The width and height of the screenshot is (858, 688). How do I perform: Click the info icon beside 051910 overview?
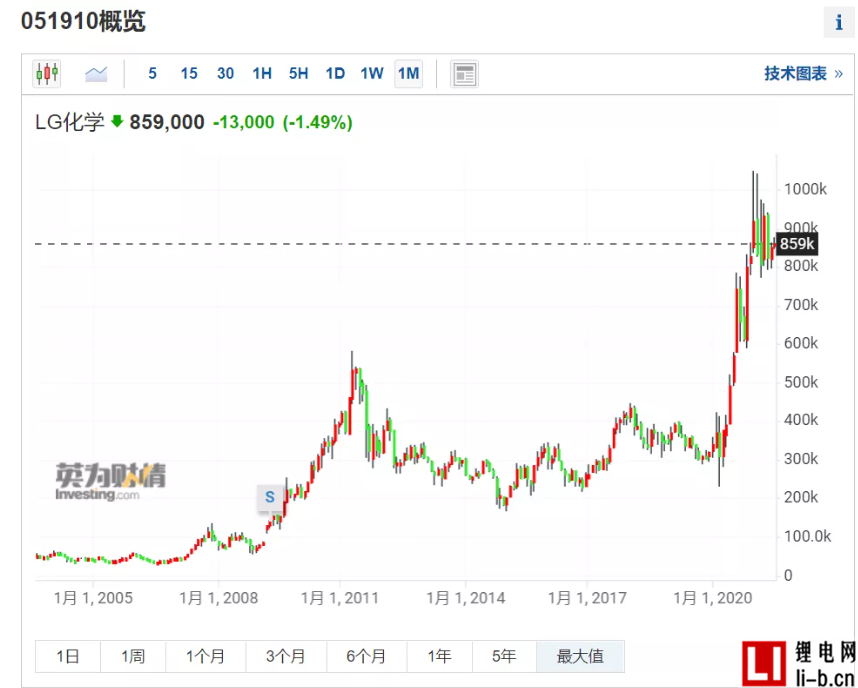pyautogui.click(x=839, y=22)
